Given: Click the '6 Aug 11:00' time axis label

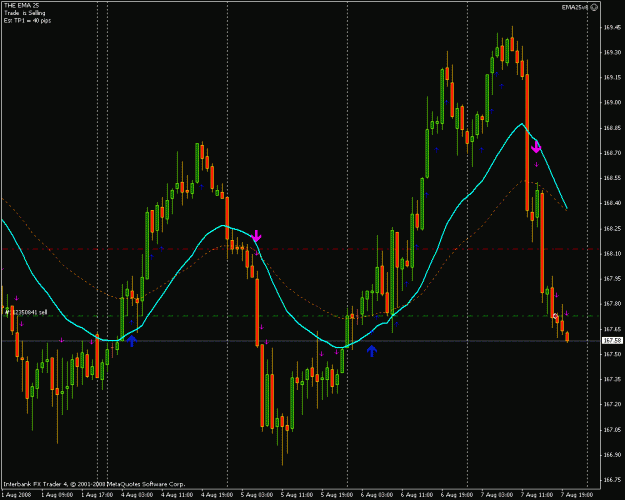Looking at the screenshot, I should coord(417,495).
